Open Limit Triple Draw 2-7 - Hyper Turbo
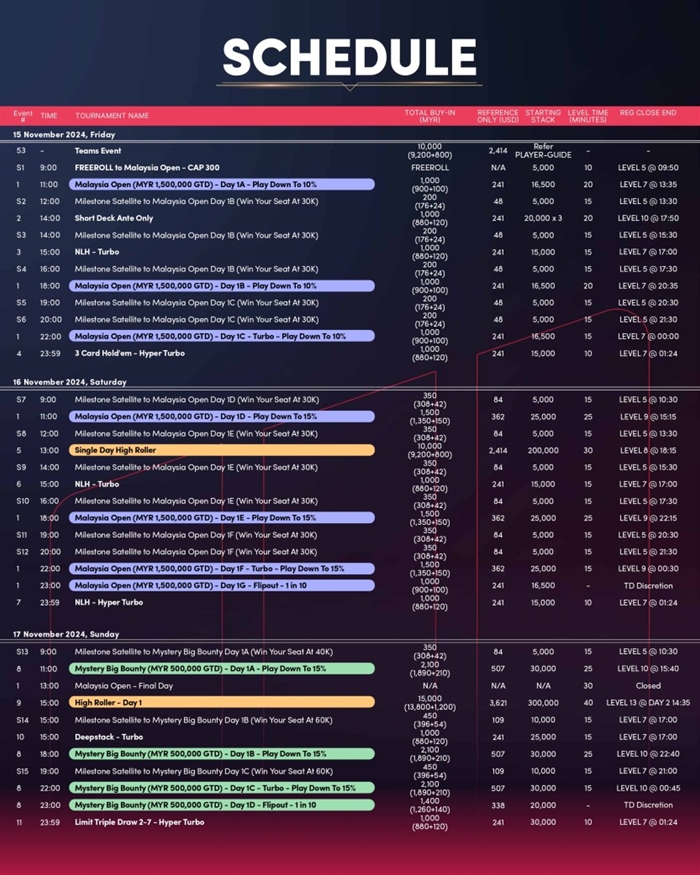 click(x=139, y=822)
